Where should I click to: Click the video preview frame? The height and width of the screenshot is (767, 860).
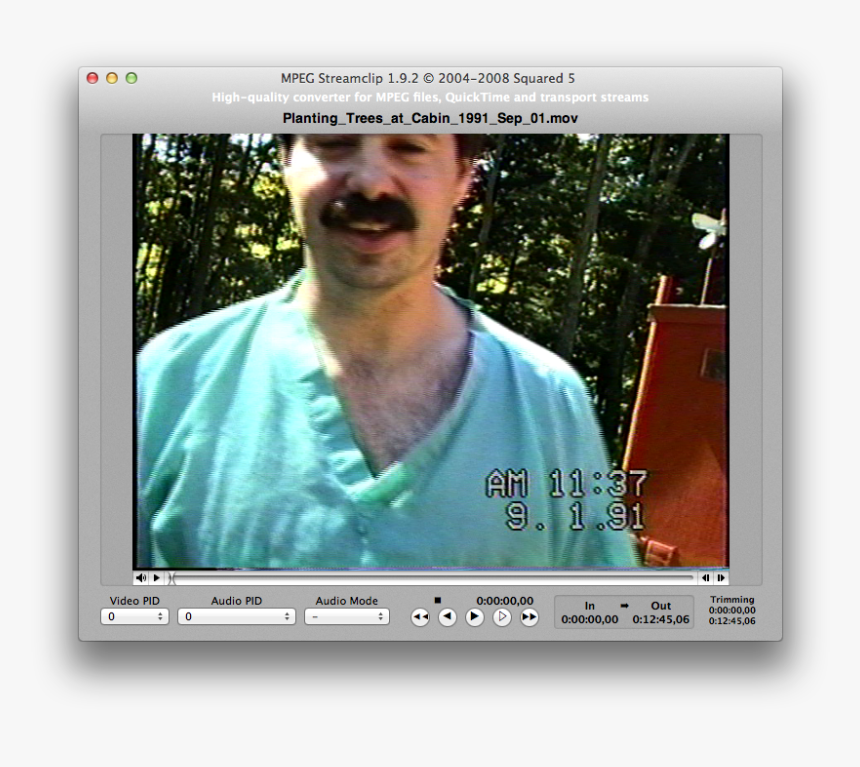430,350
